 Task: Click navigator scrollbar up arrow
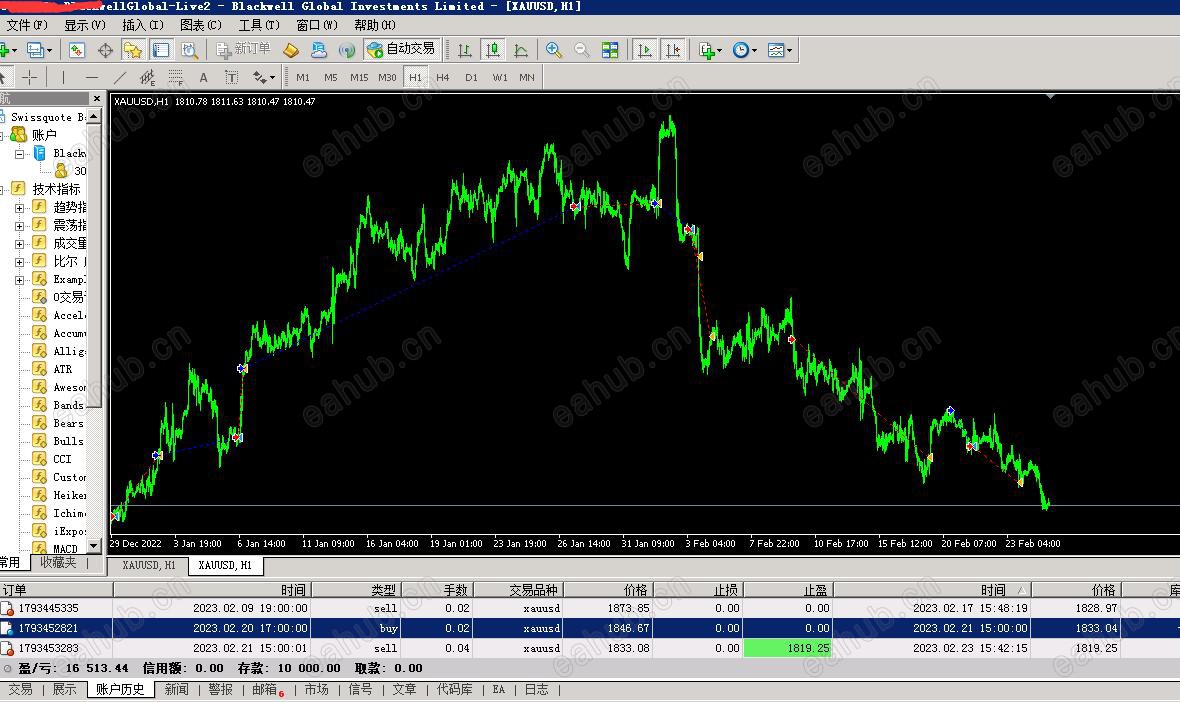point(94,116)
